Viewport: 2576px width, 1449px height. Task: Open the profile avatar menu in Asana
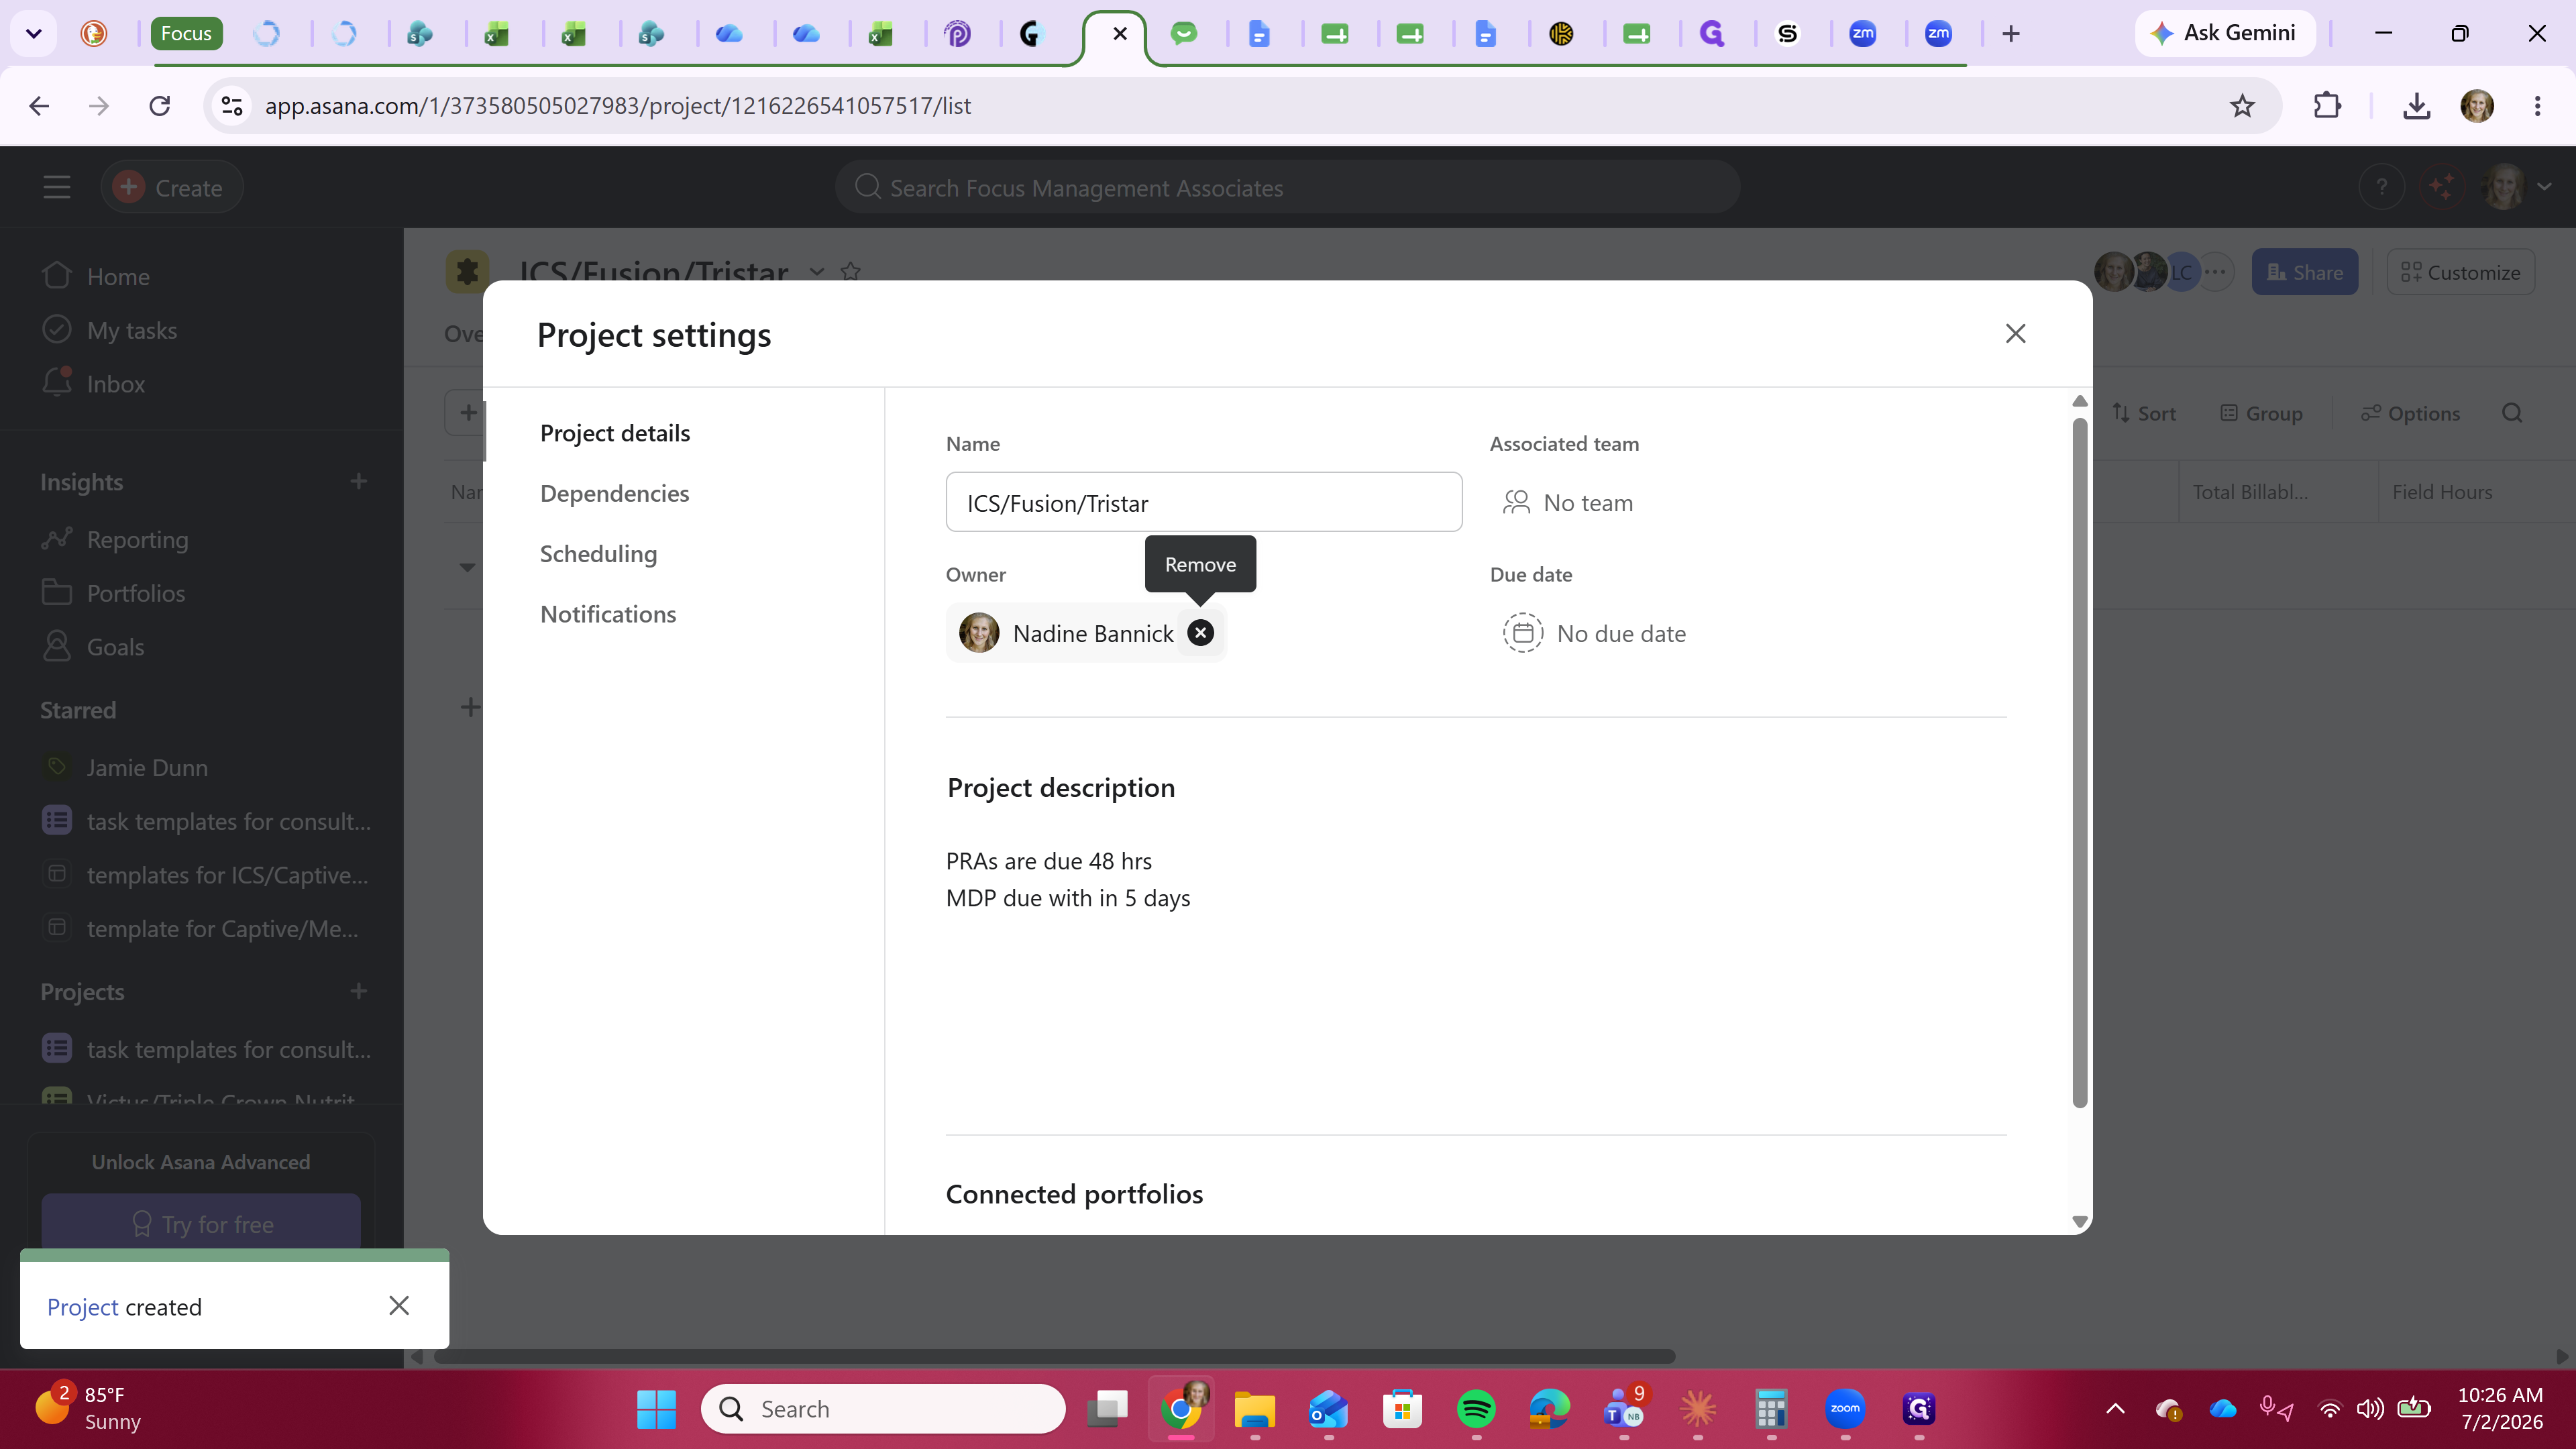click(2516, 187)
